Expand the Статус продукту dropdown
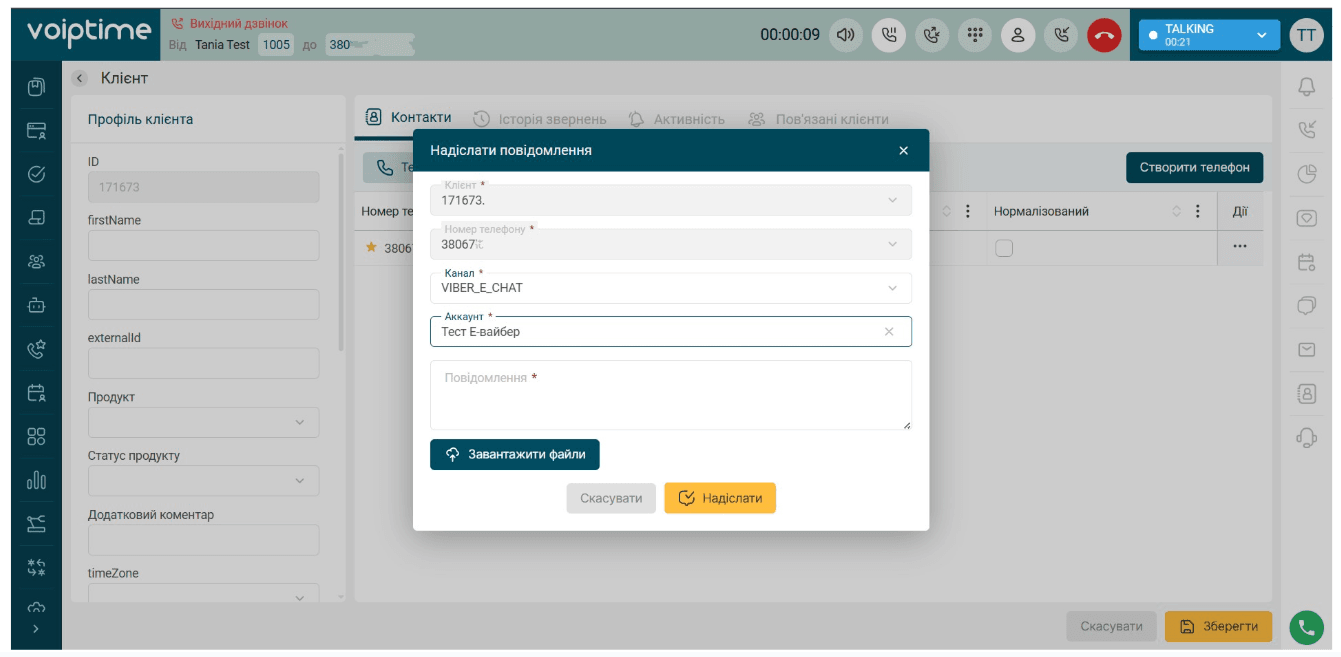Screen dimensions: 1341x657 click(x=203, y=481)
